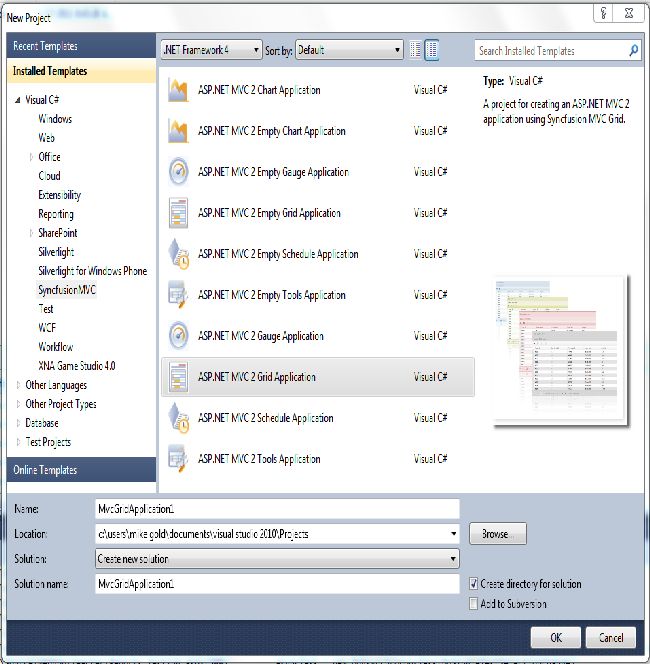Select Extensibility template category

59,195
